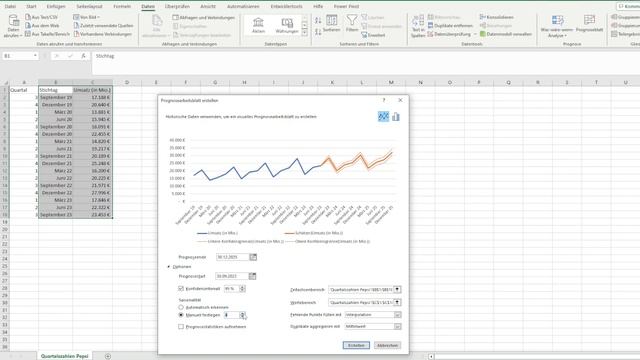Select column chart type icon in forecast dialog
Image resolution: width=640 pixels, height=360 pixels.
pyautogui.click(x=396, y=117)
